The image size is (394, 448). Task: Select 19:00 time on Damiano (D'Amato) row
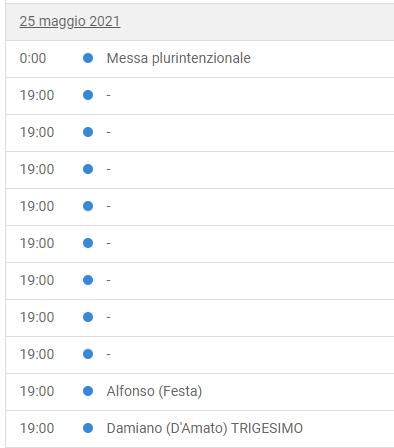pos(37,428)
